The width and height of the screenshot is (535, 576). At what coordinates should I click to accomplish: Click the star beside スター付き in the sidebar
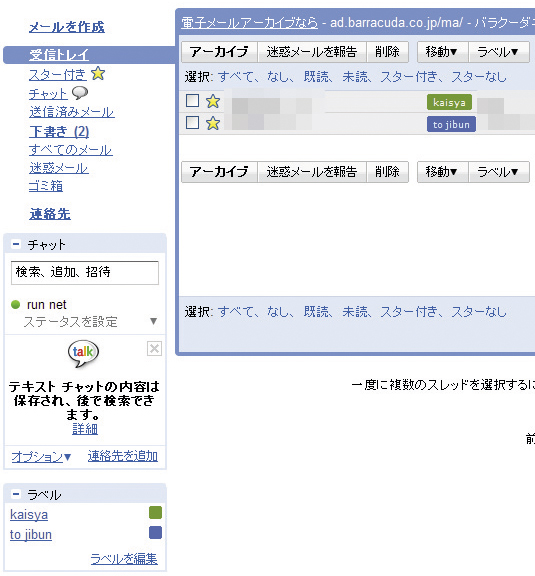[x=98, y=74]
